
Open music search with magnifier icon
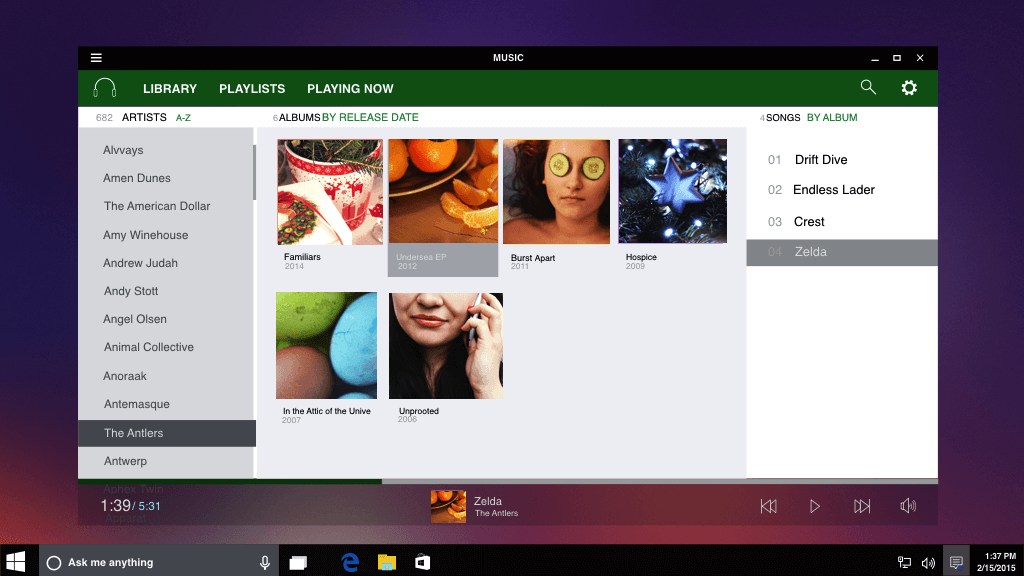click(x=868, y=87)
